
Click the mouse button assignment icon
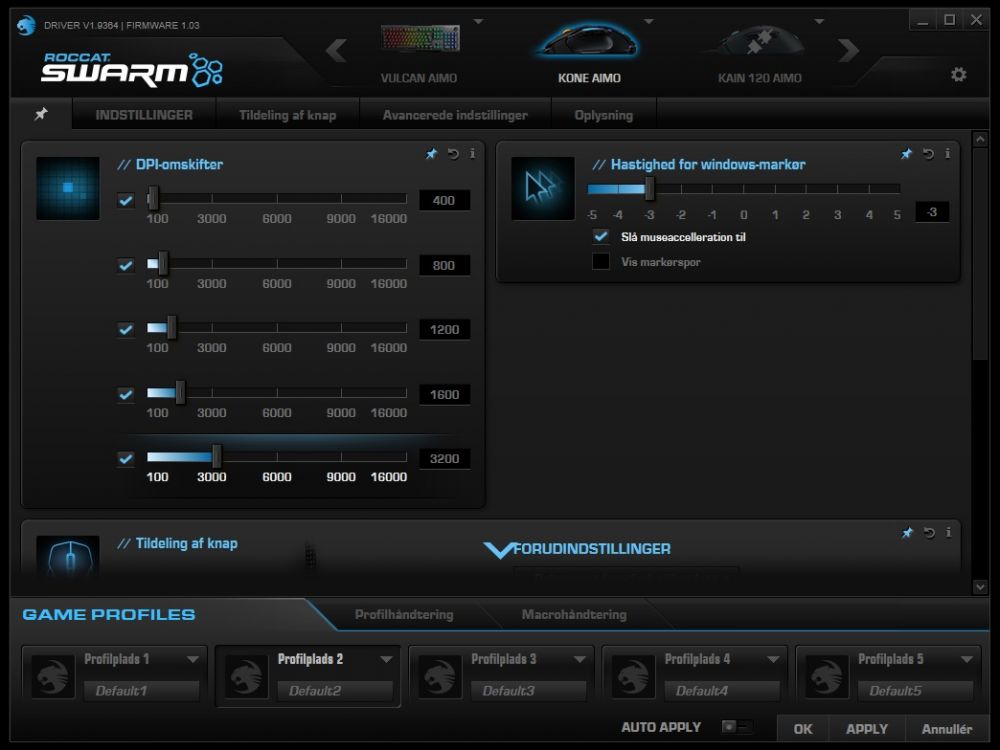coord(68,556)
